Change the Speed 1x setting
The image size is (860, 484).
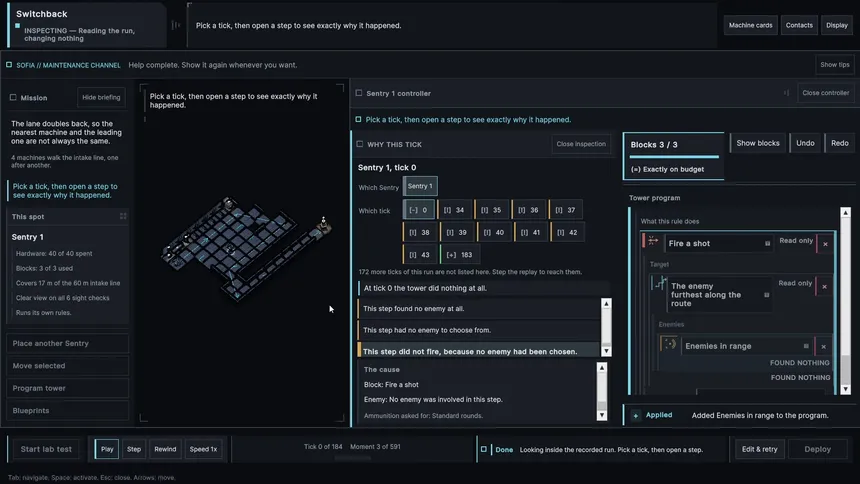(203, 449)
